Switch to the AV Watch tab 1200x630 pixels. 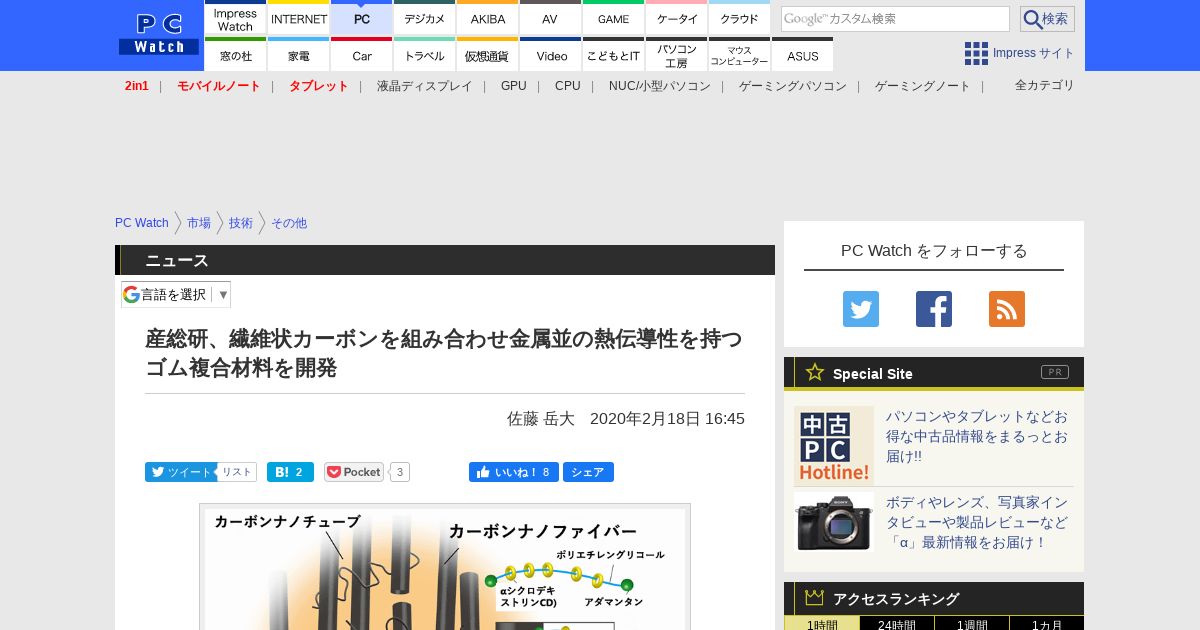[x=550, y=18]
